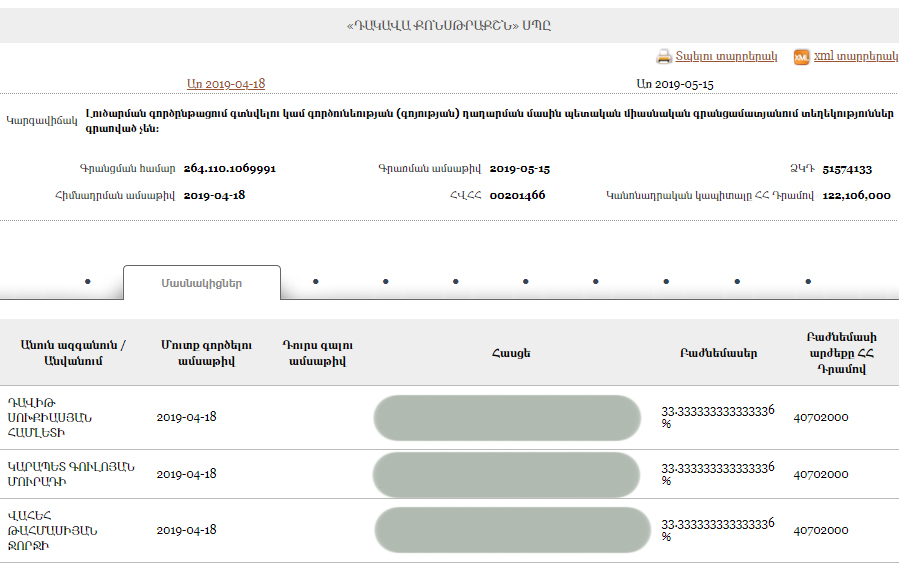
Task: Click the «ԴԱԿԱՎԱ ՔՈՆՍԹՐԱՔՇՆ» ՍՊԸ title
Action: tap(448, 25)
